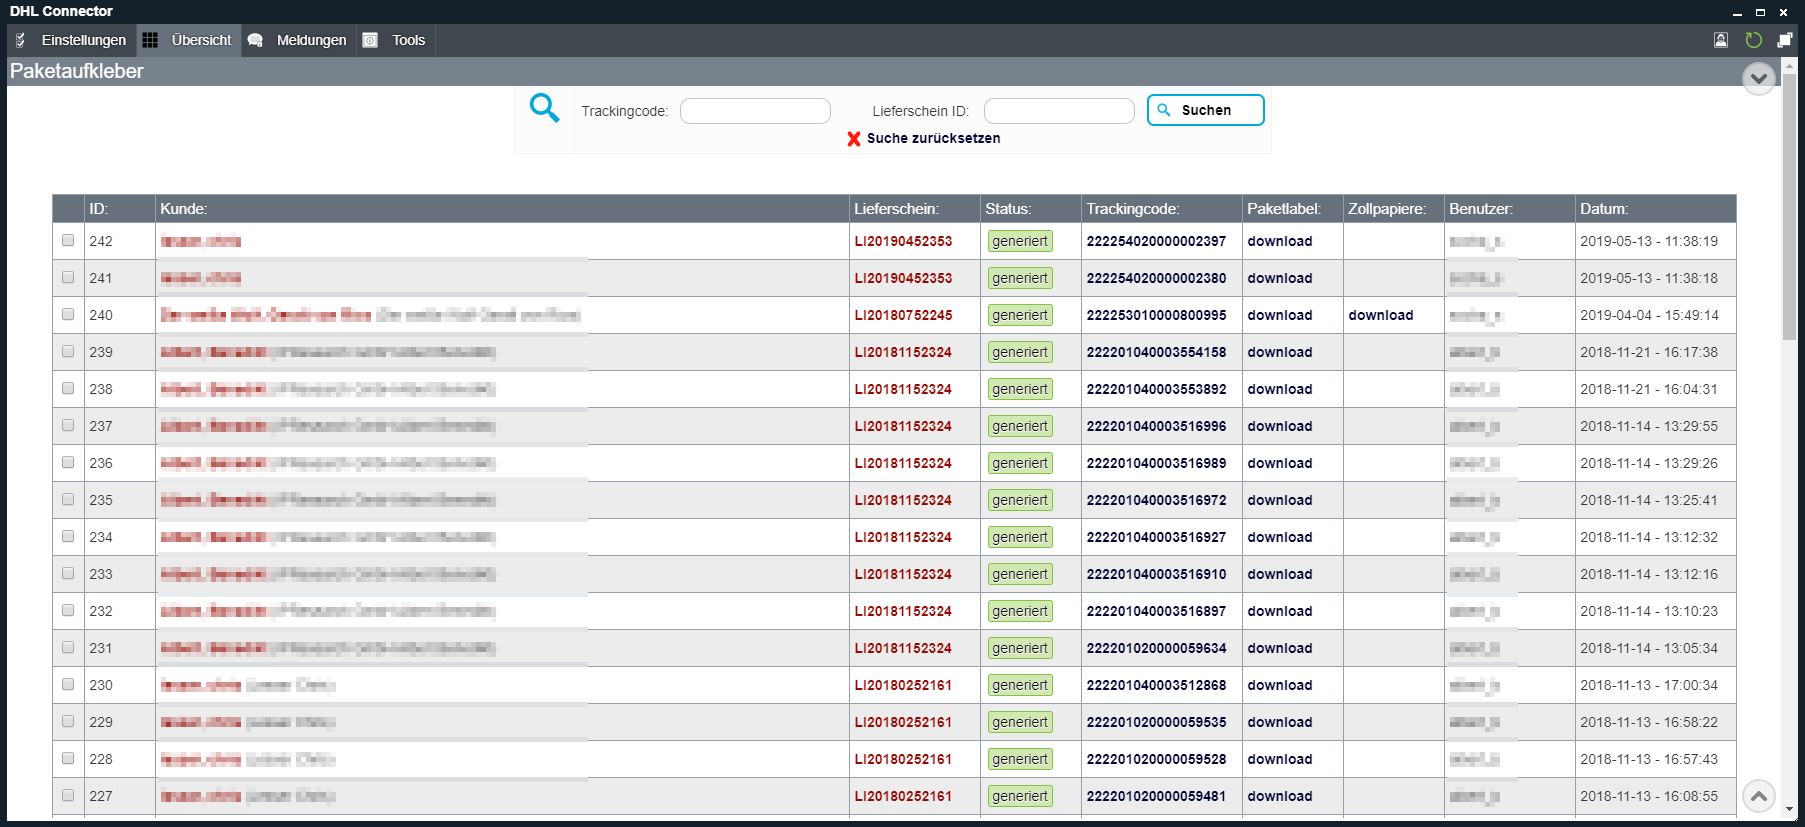Click Suche zurücksetzen link
The image size is (1805, 827).
[x=933, y=138]
